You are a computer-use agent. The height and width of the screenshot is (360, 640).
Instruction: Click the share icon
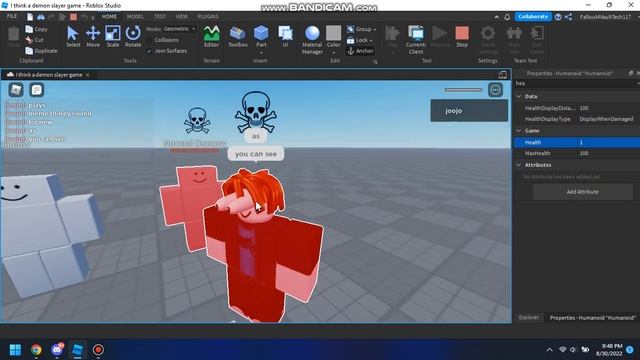click(569, 17)
